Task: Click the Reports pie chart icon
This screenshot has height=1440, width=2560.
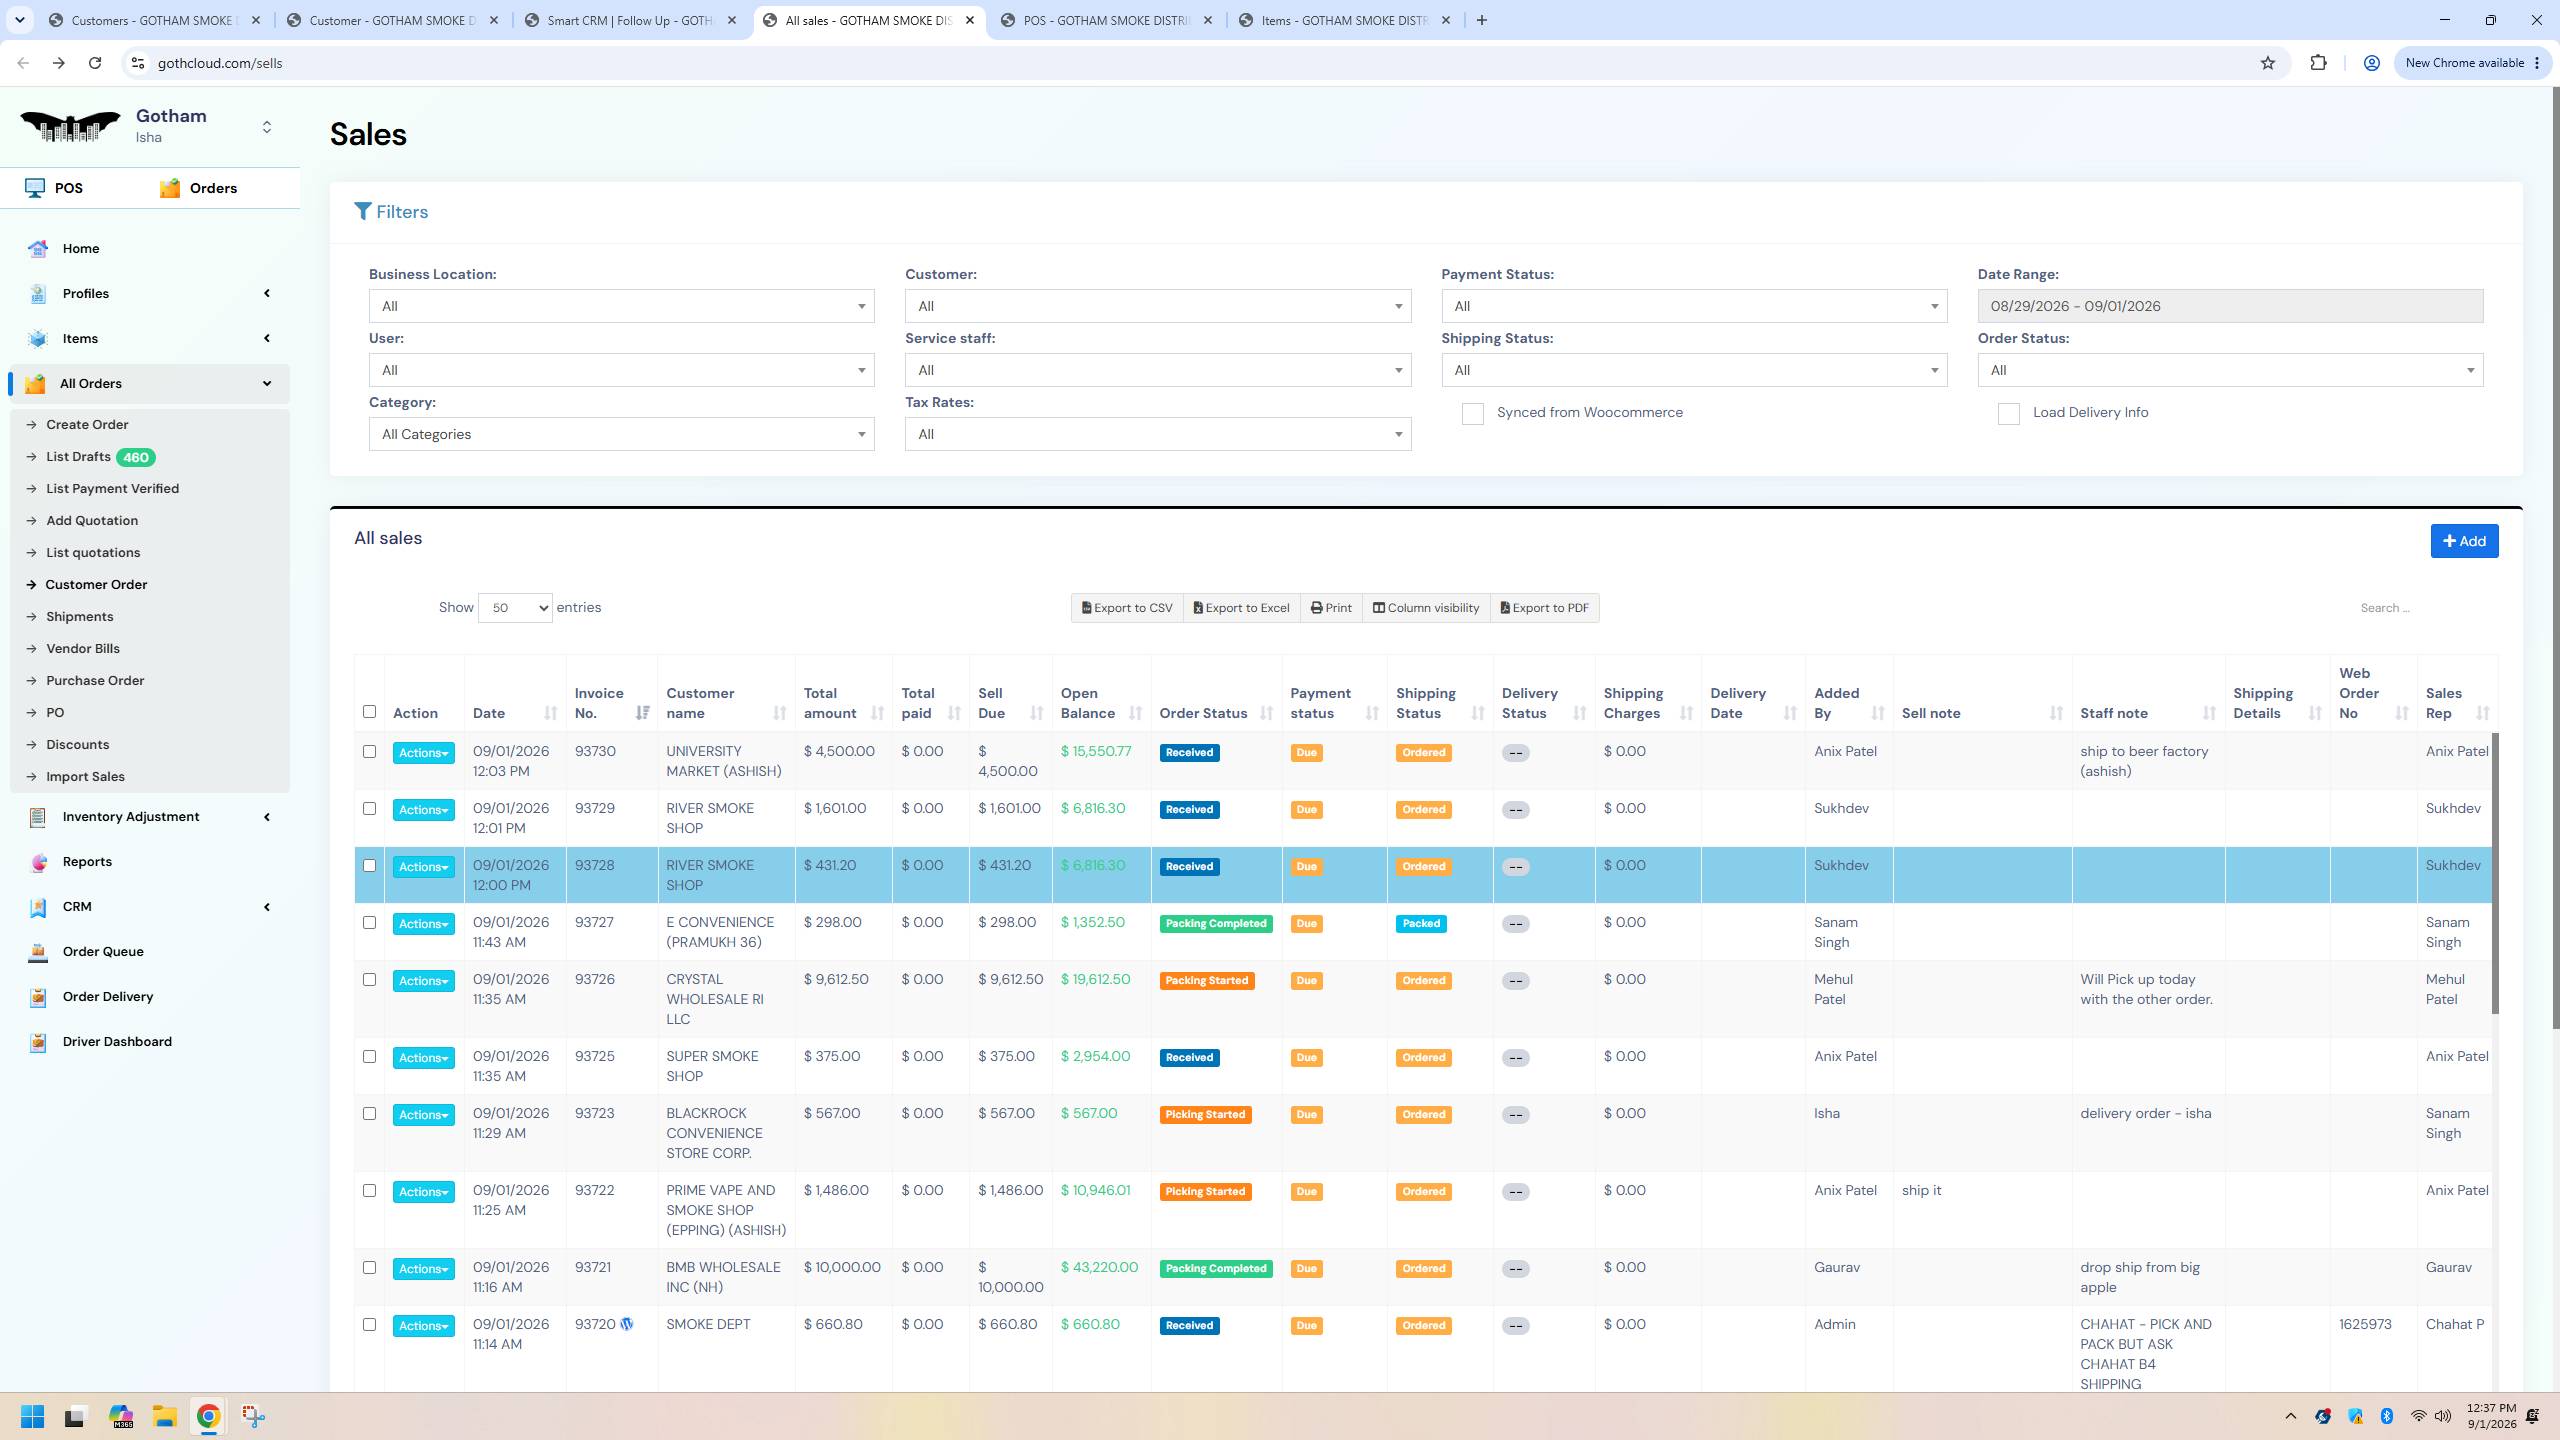Action: 38,862
